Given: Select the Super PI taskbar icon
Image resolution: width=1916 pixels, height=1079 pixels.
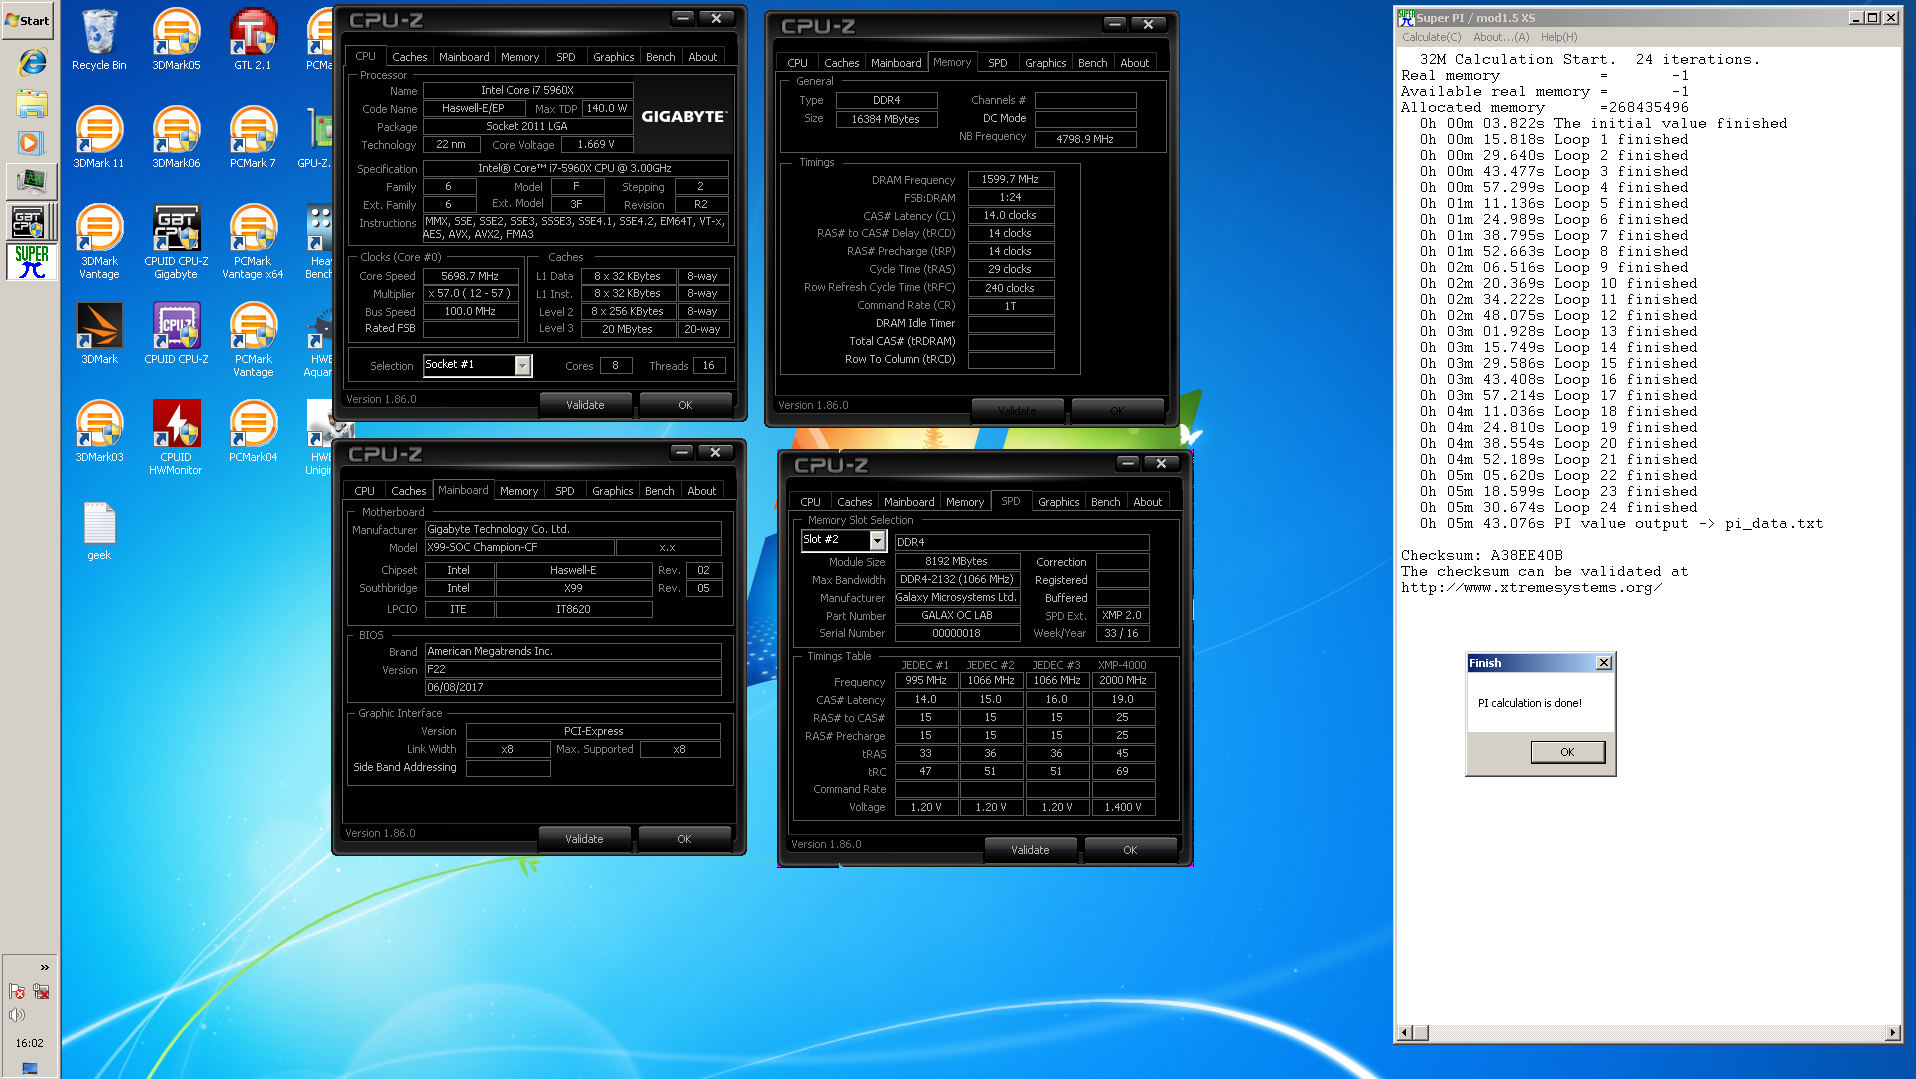Looking at the screenshot, I should coord(32,262).
